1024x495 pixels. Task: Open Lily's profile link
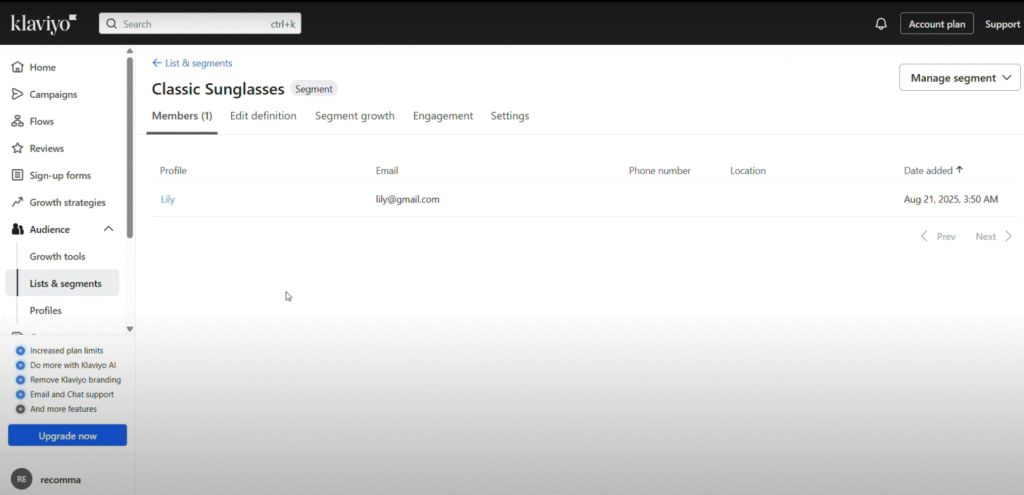(168, 200)
